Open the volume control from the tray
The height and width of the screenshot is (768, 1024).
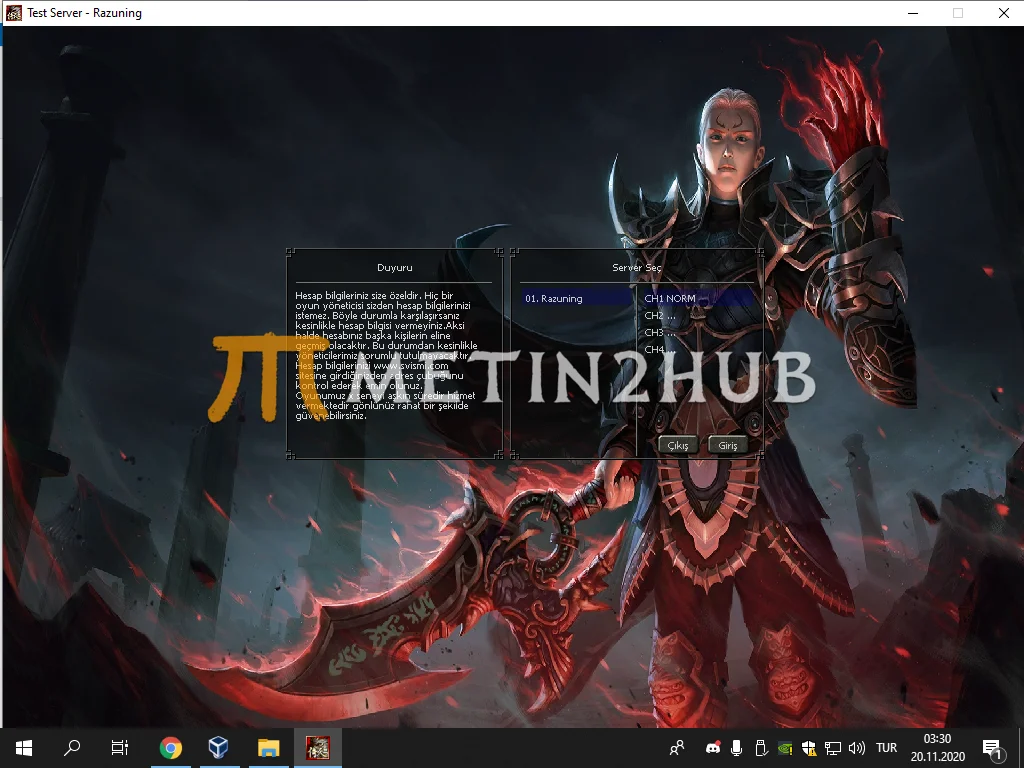tap(856, 747)
